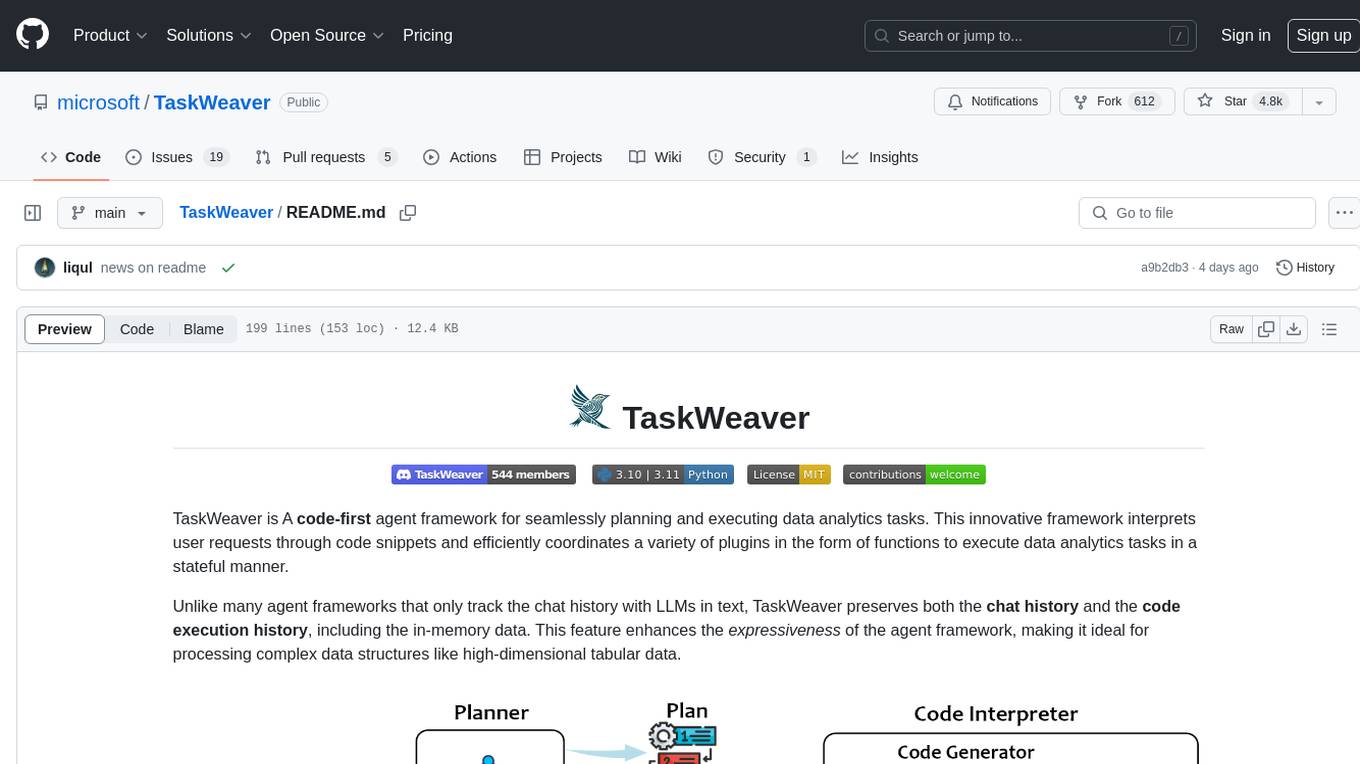Click the star count 4.8k
Viewport: 1360px width, 764px height.
tap(1270, 102)
